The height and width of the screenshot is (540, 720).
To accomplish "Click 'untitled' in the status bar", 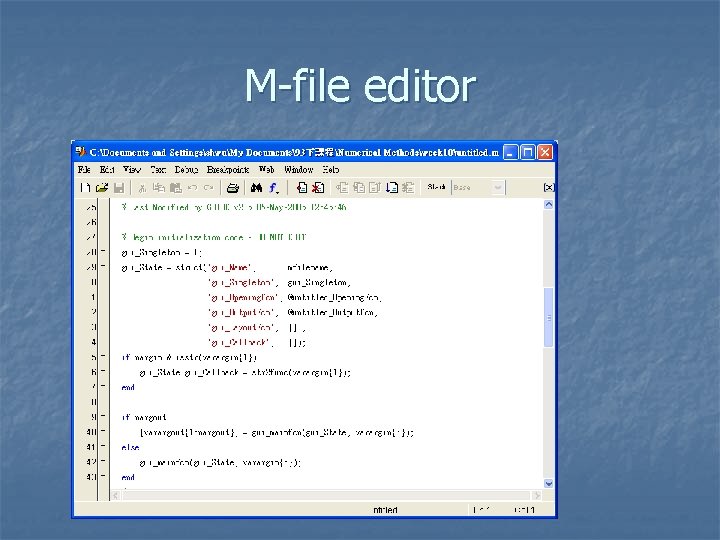I will click(385, 510).
